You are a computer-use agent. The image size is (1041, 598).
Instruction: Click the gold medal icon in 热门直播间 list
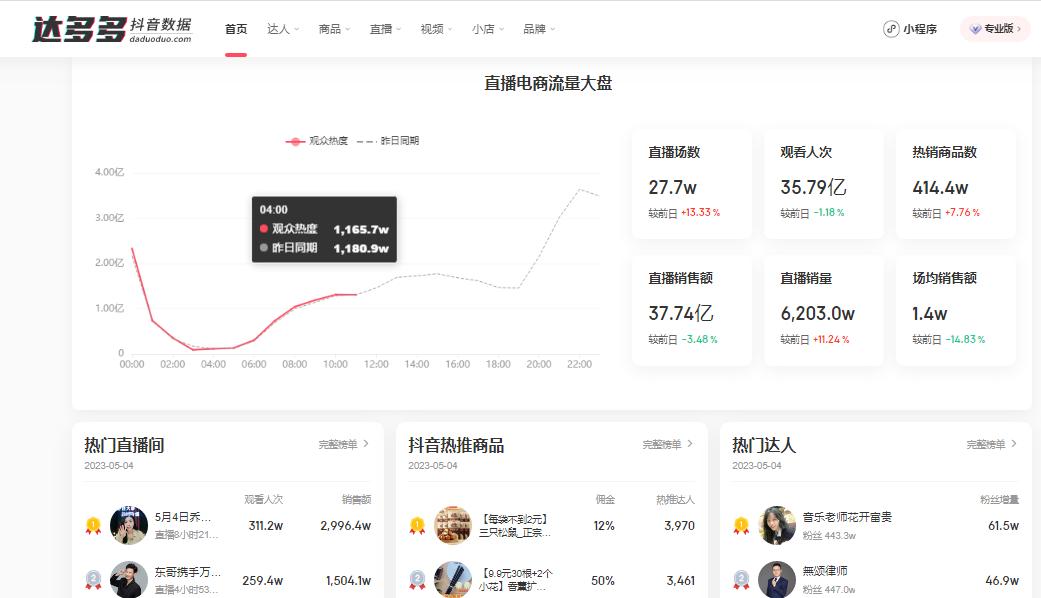tap(92, 523)
